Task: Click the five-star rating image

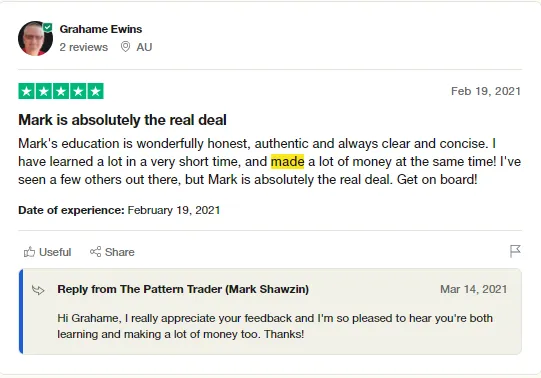Action: pyautogui.click(x=61, y=91)
